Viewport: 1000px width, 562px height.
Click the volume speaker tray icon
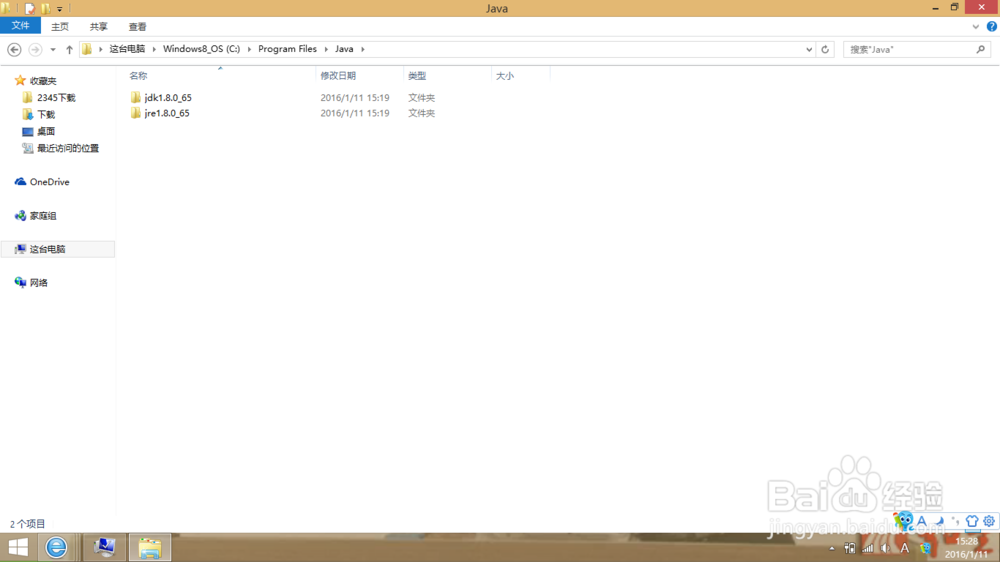[885, 548]
